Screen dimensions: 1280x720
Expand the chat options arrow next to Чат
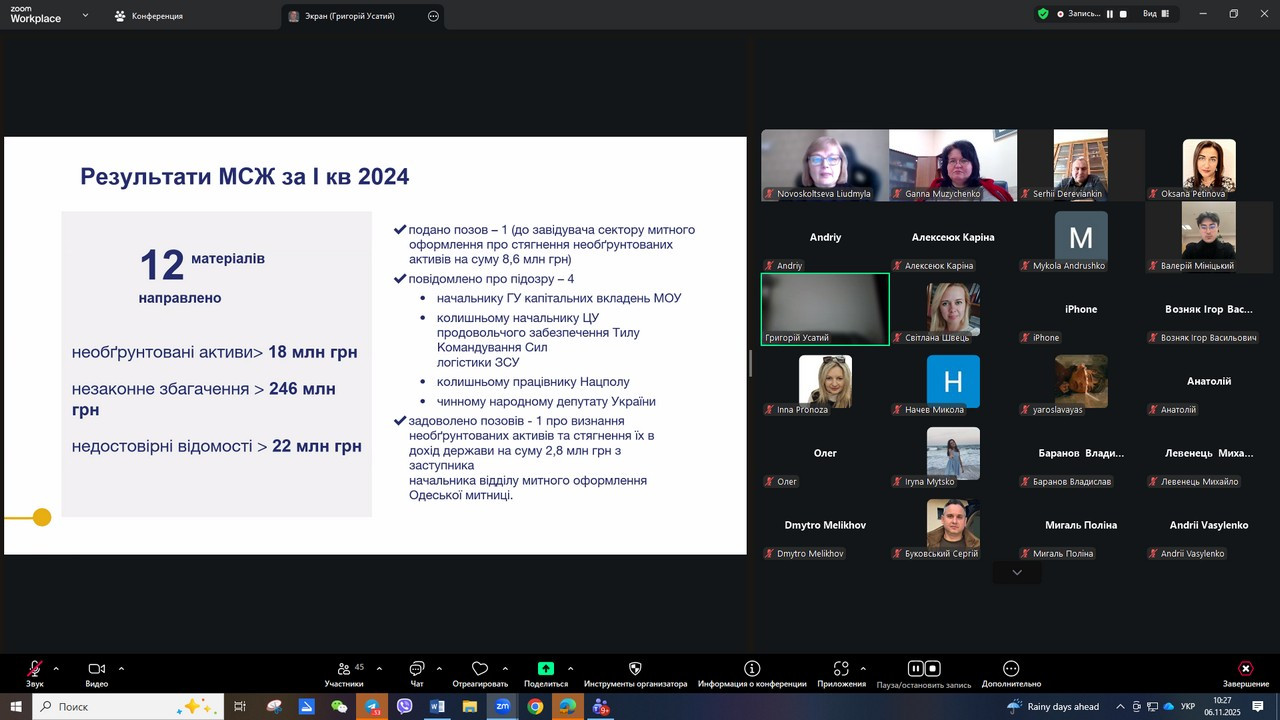pyautogui.click(x=439, y=669)
